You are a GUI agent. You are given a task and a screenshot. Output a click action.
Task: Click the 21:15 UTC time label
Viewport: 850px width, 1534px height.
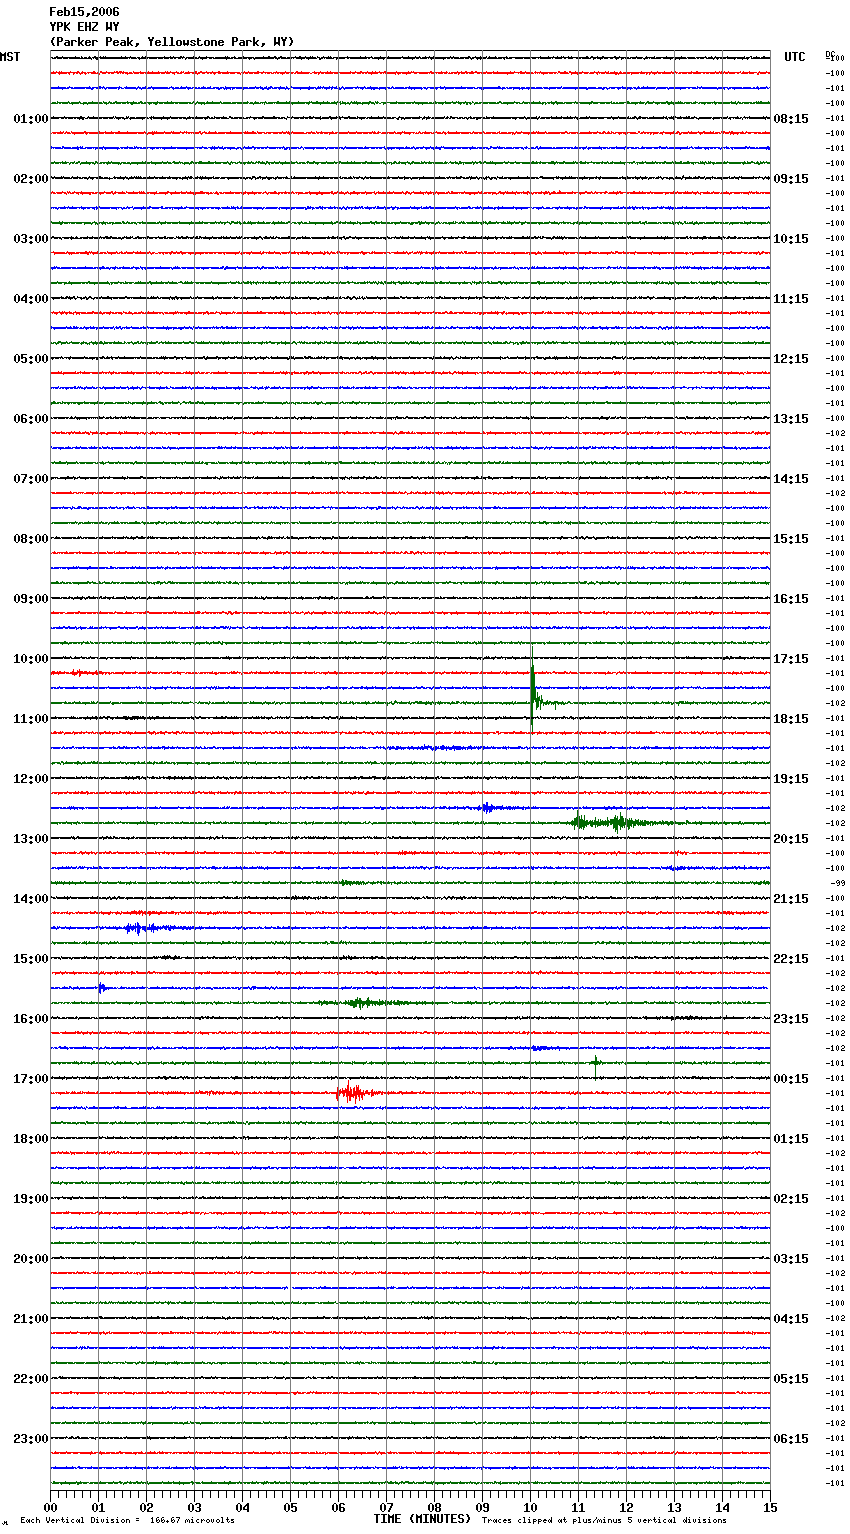point(791,899)
